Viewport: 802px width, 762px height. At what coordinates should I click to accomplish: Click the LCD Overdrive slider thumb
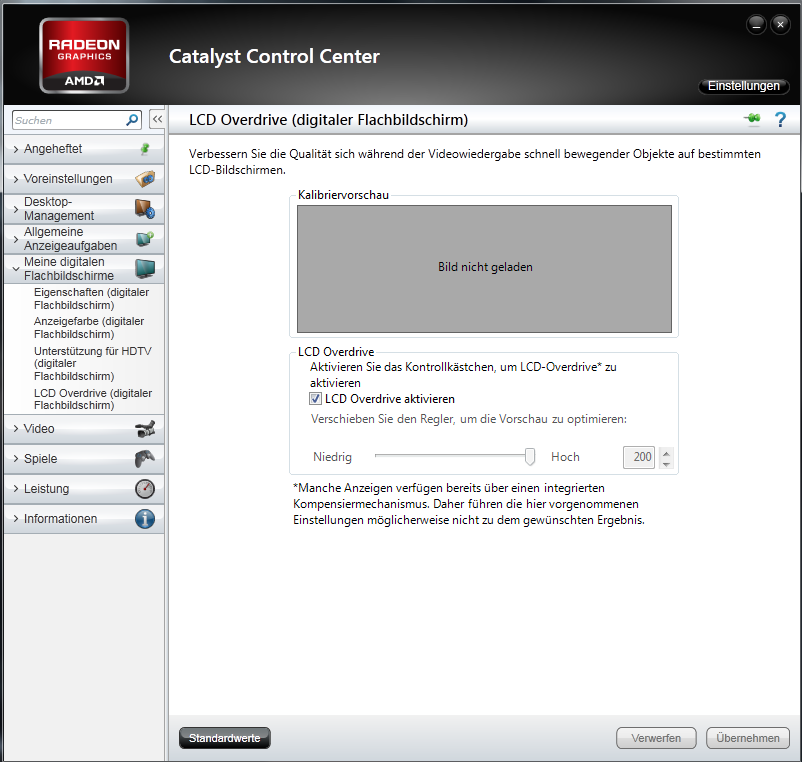[530, 456]
